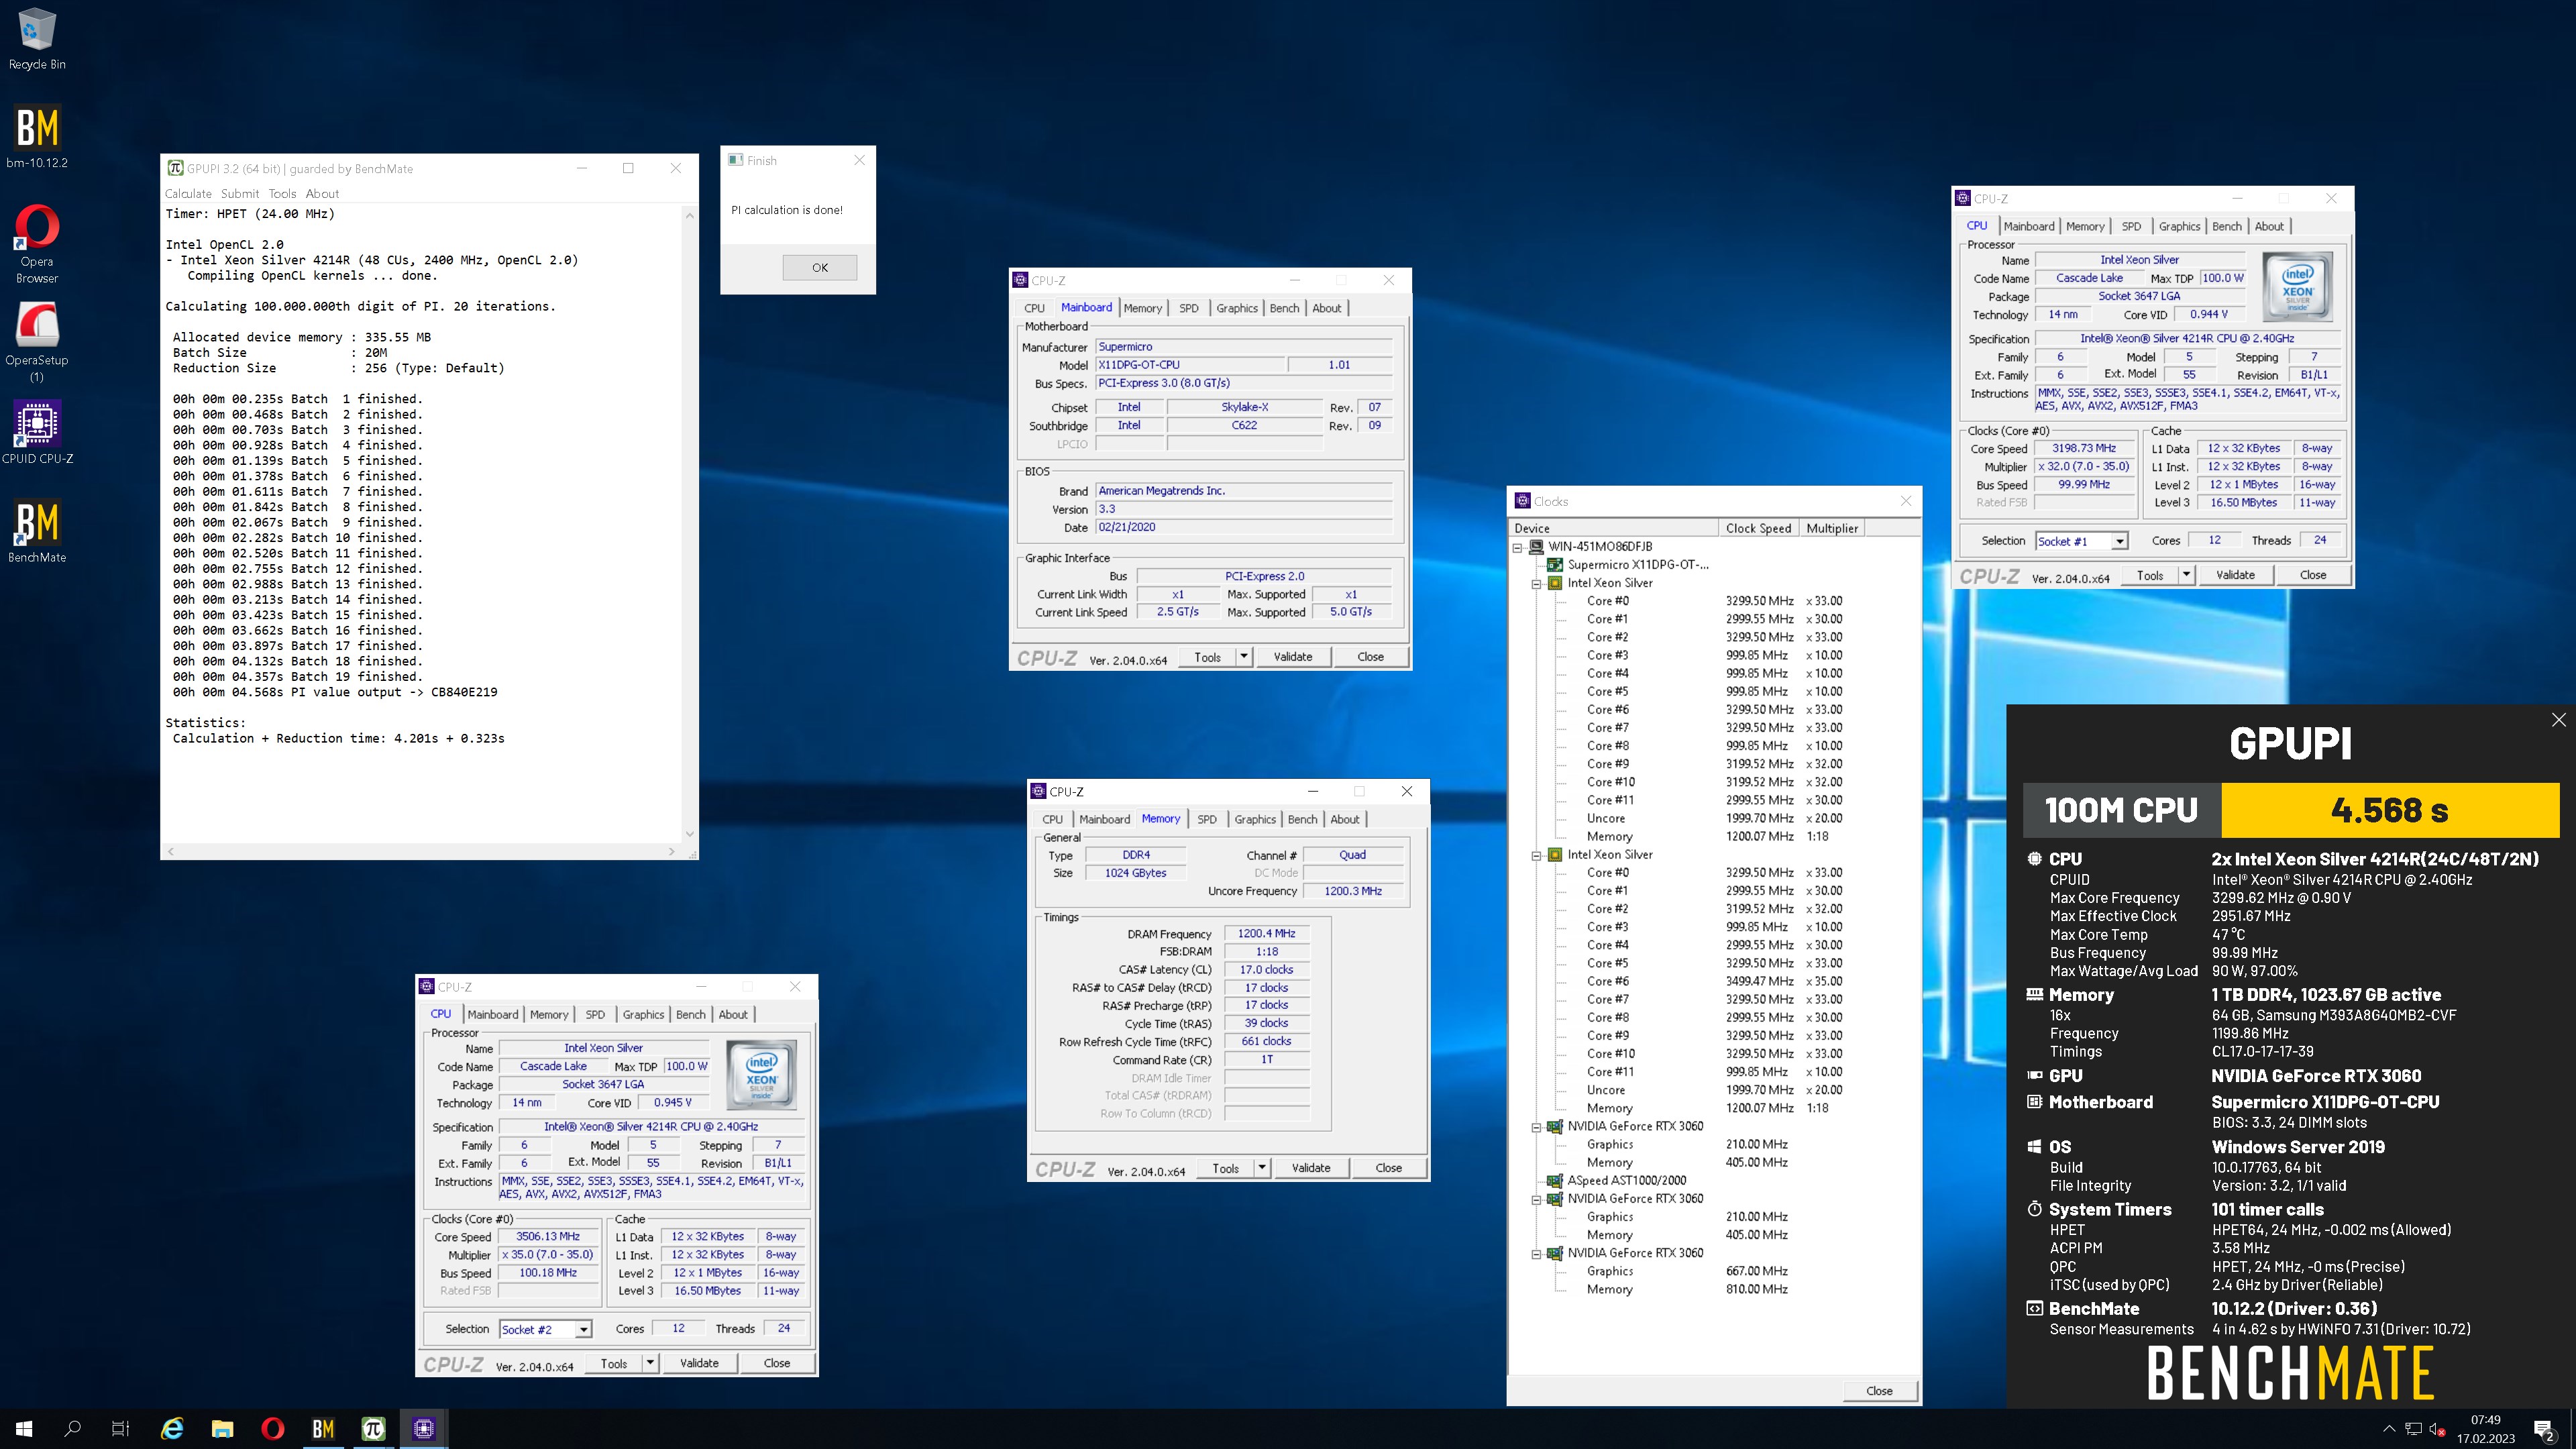2576x1449 pixels.
Task: Open the About menu in GPUPI
Action: tap(322, 194)
